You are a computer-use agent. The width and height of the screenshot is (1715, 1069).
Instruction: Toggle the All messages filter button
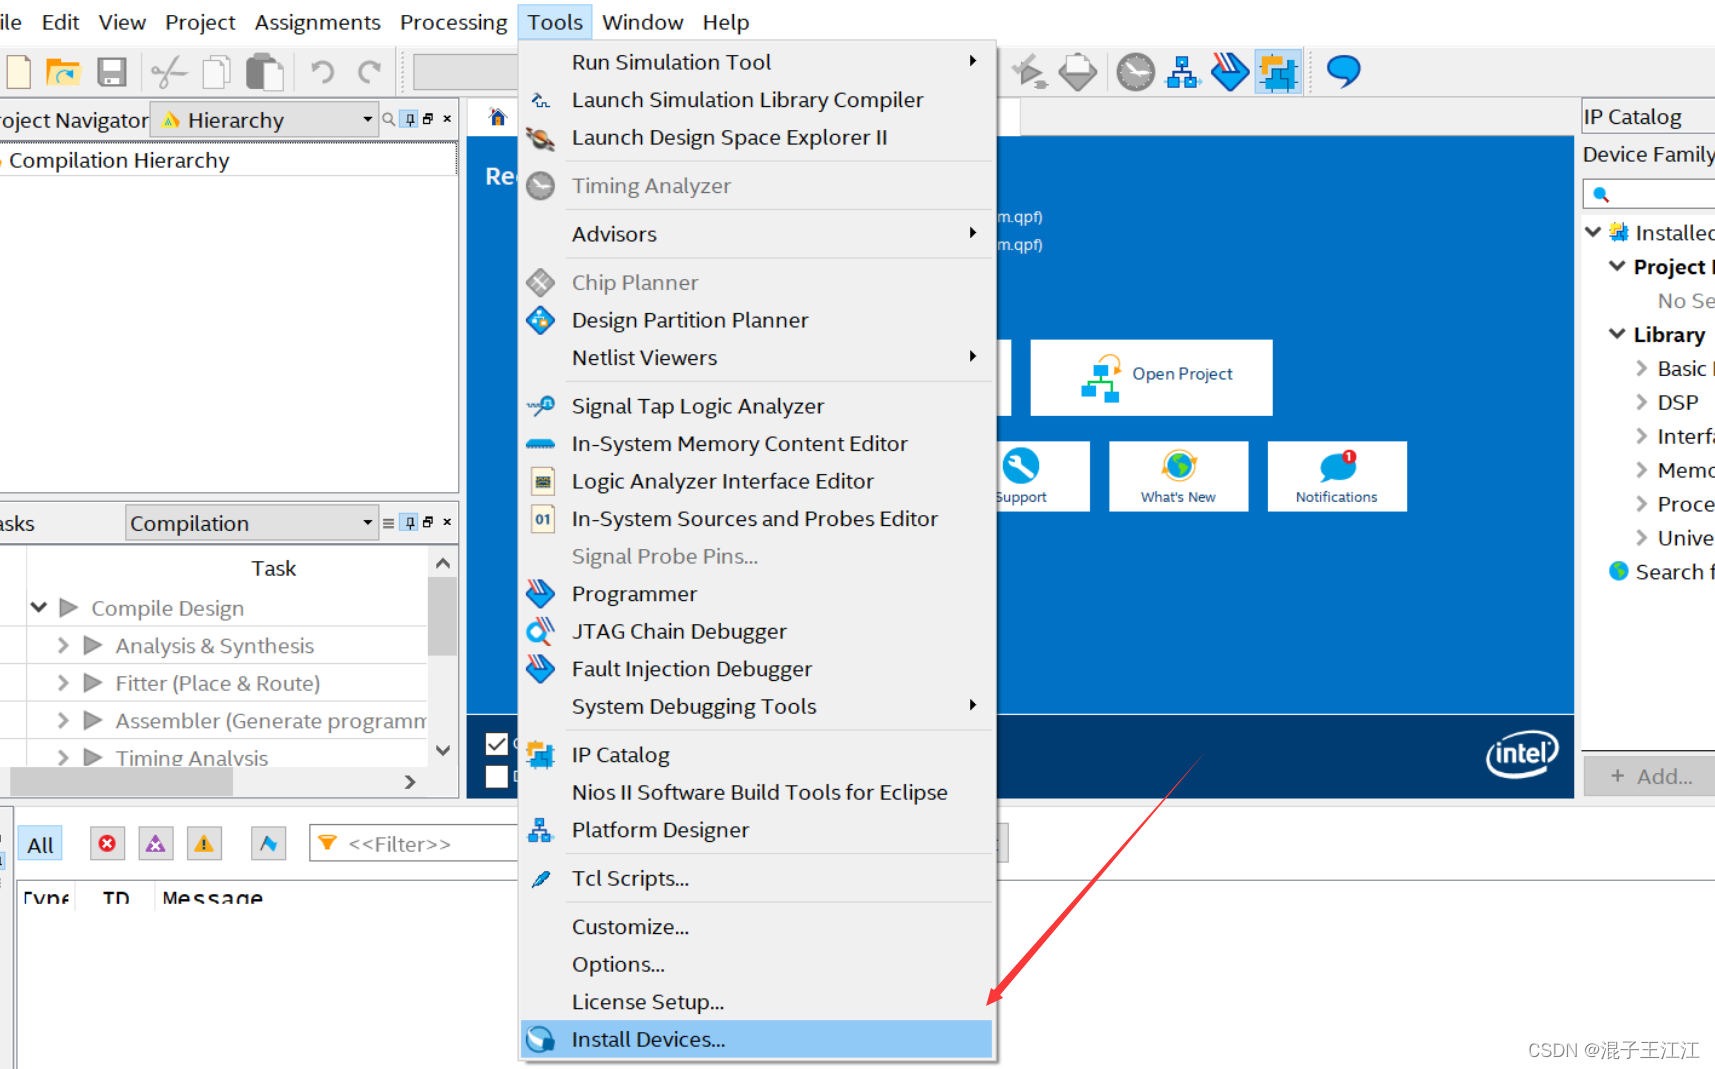(41, 844)
